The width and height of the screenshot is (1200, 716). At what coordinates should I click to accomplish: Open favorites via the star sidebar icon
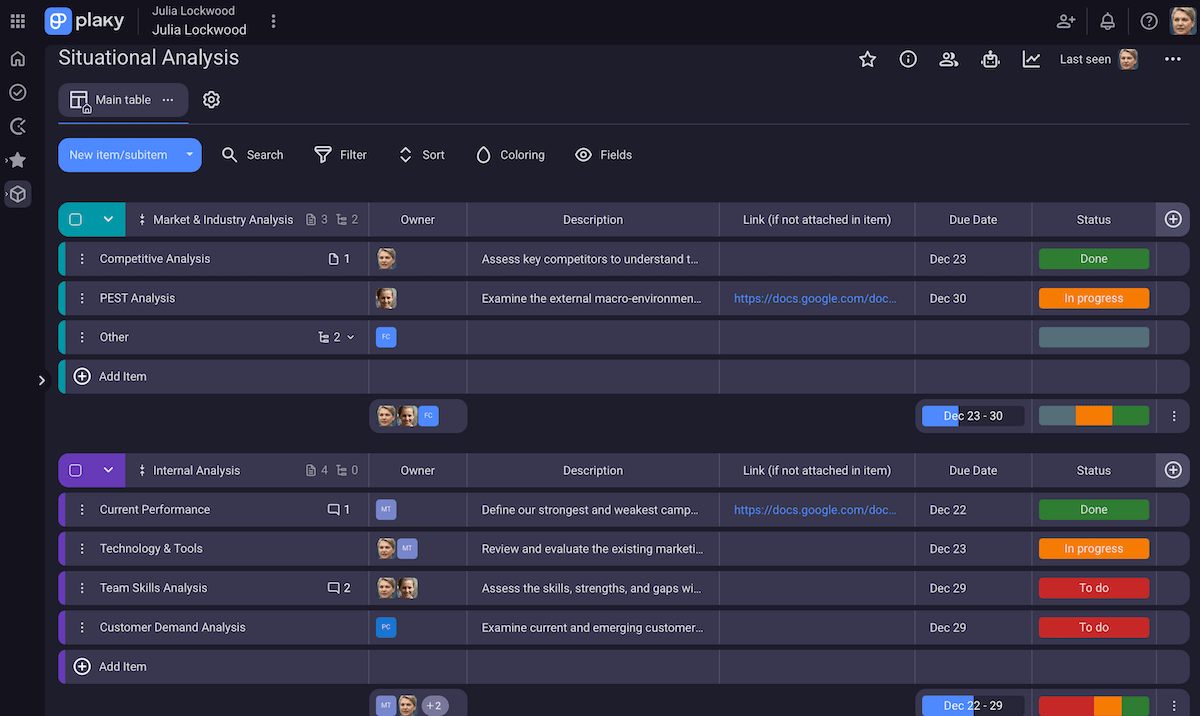click(18, 160)
